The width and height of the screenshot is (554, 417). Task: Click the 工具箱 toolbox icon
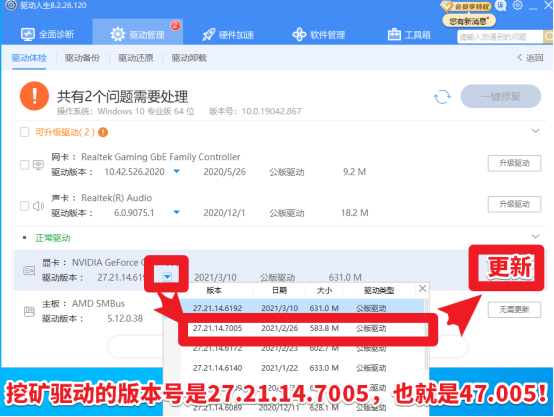pos(394,35)
